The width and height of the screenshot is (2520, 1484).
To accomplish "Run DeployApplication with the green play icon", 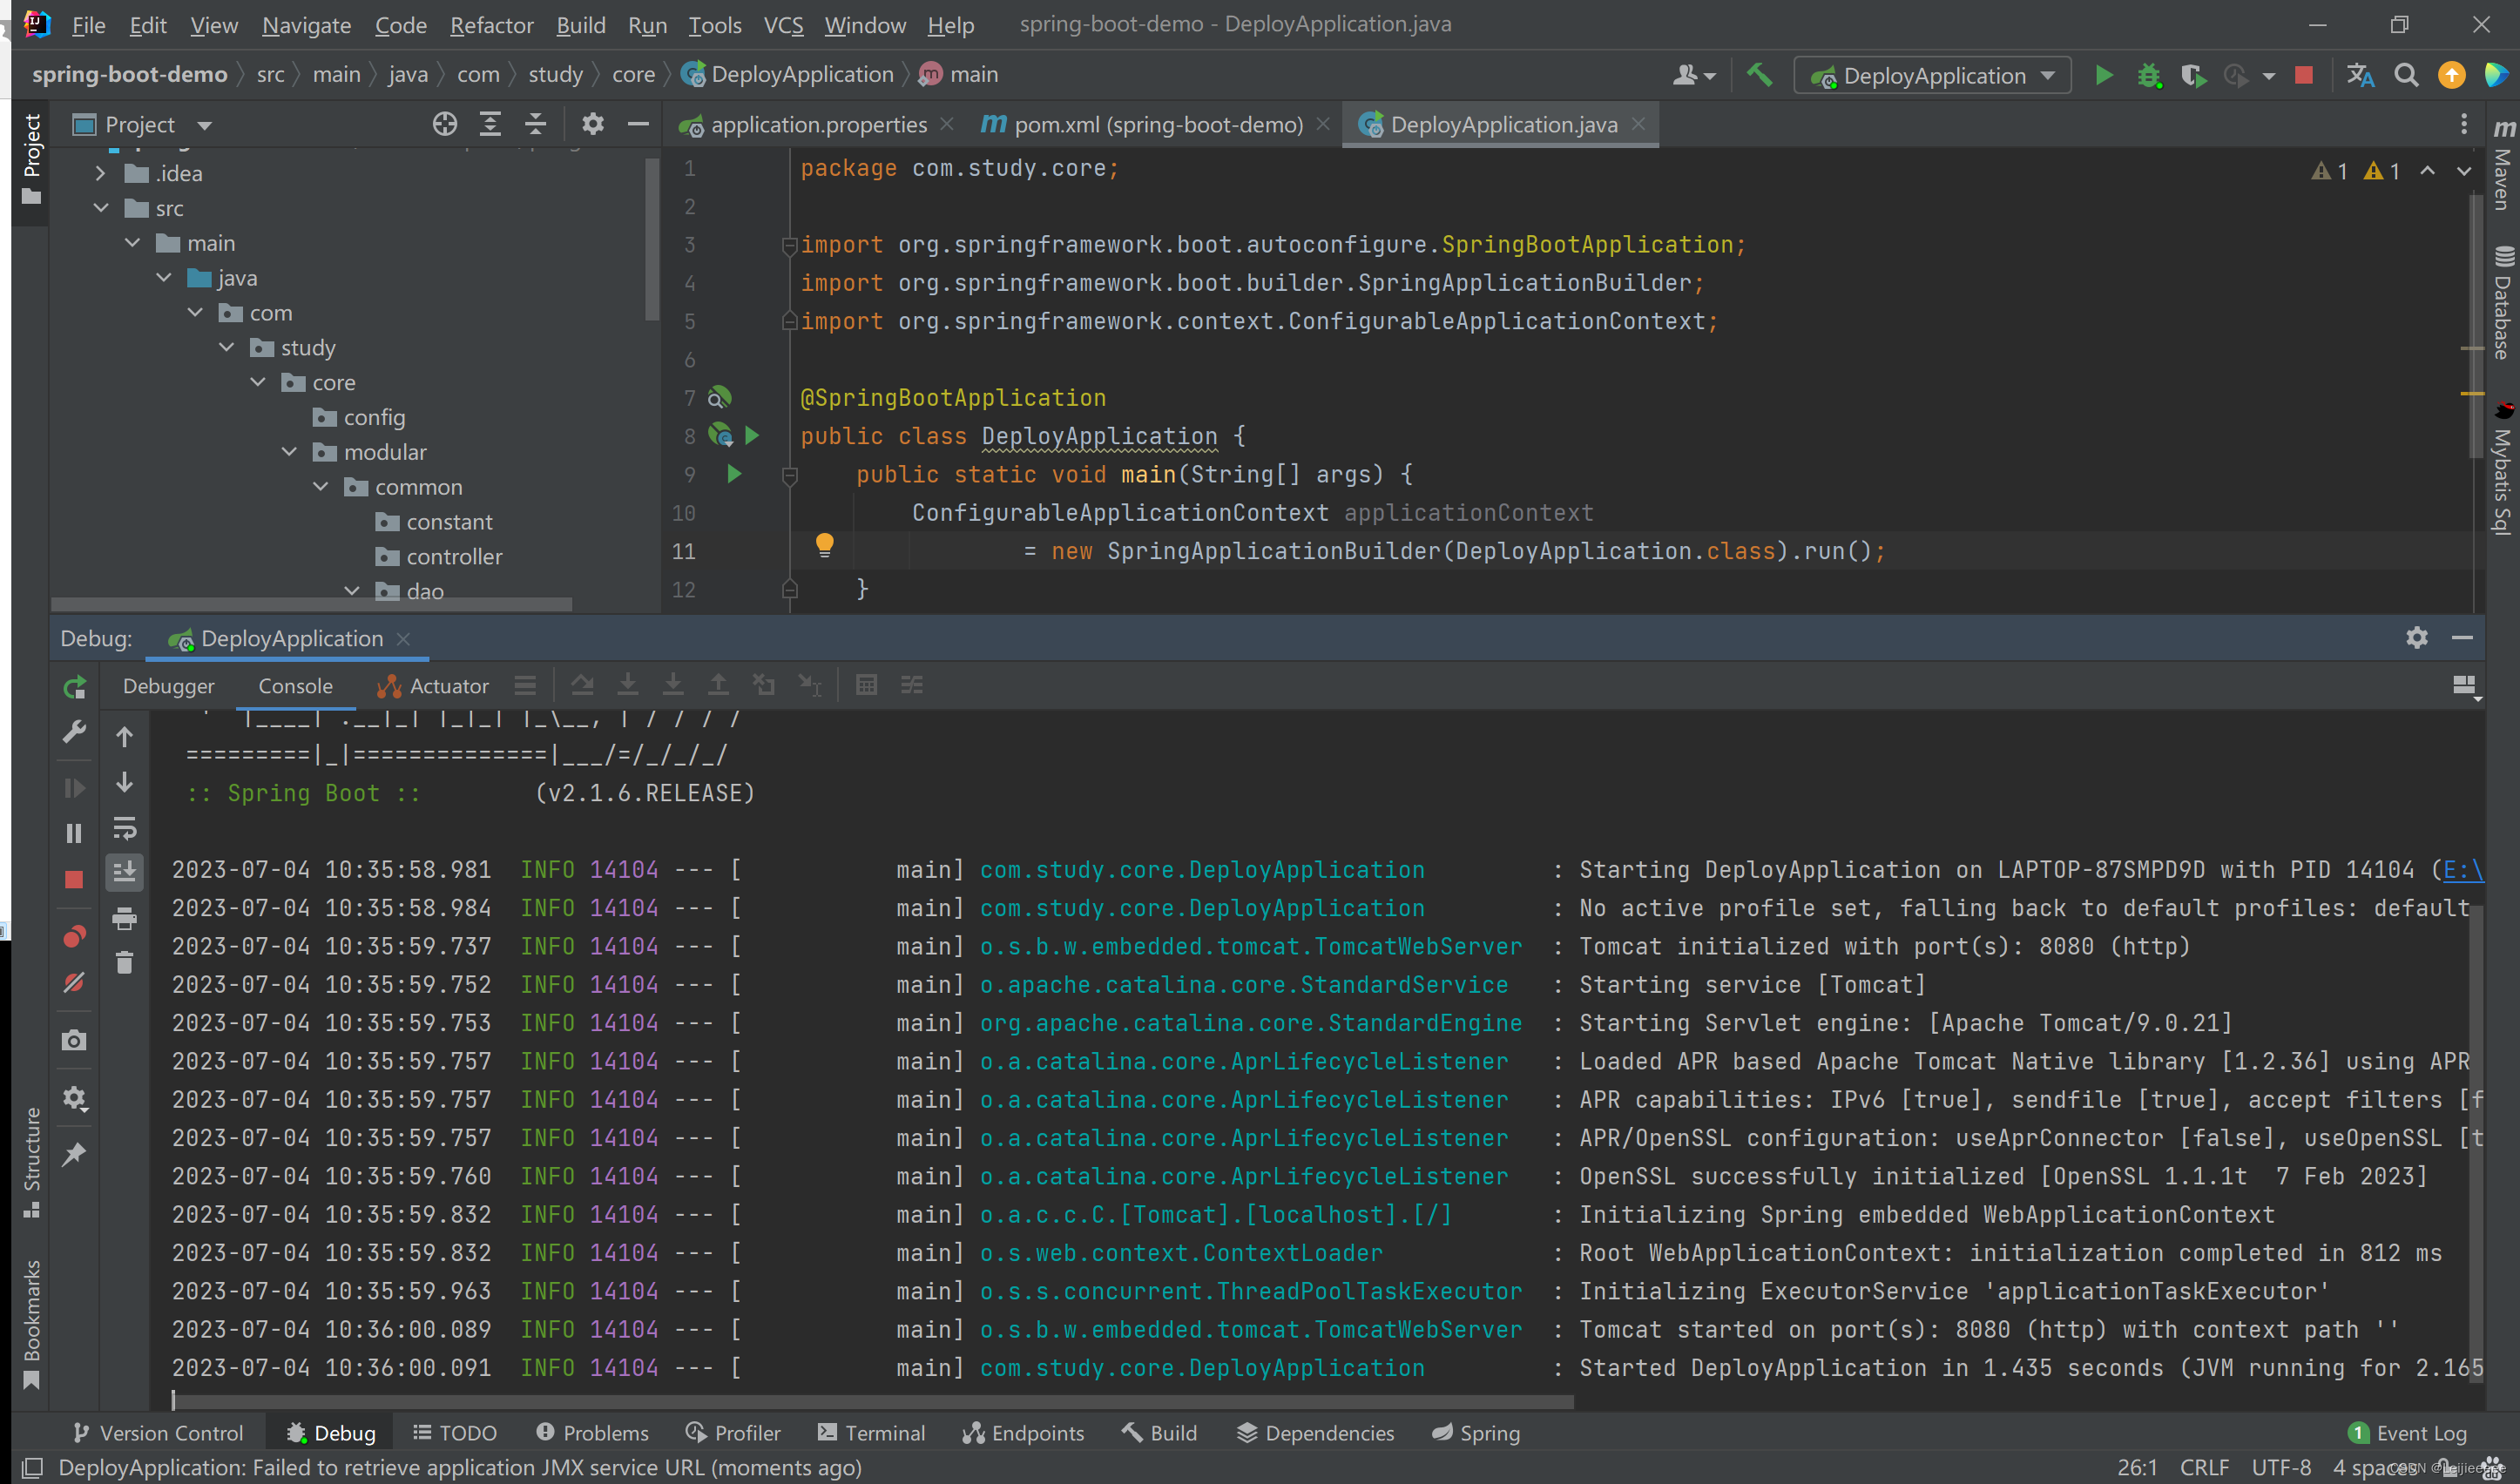I will (2104, 75).
